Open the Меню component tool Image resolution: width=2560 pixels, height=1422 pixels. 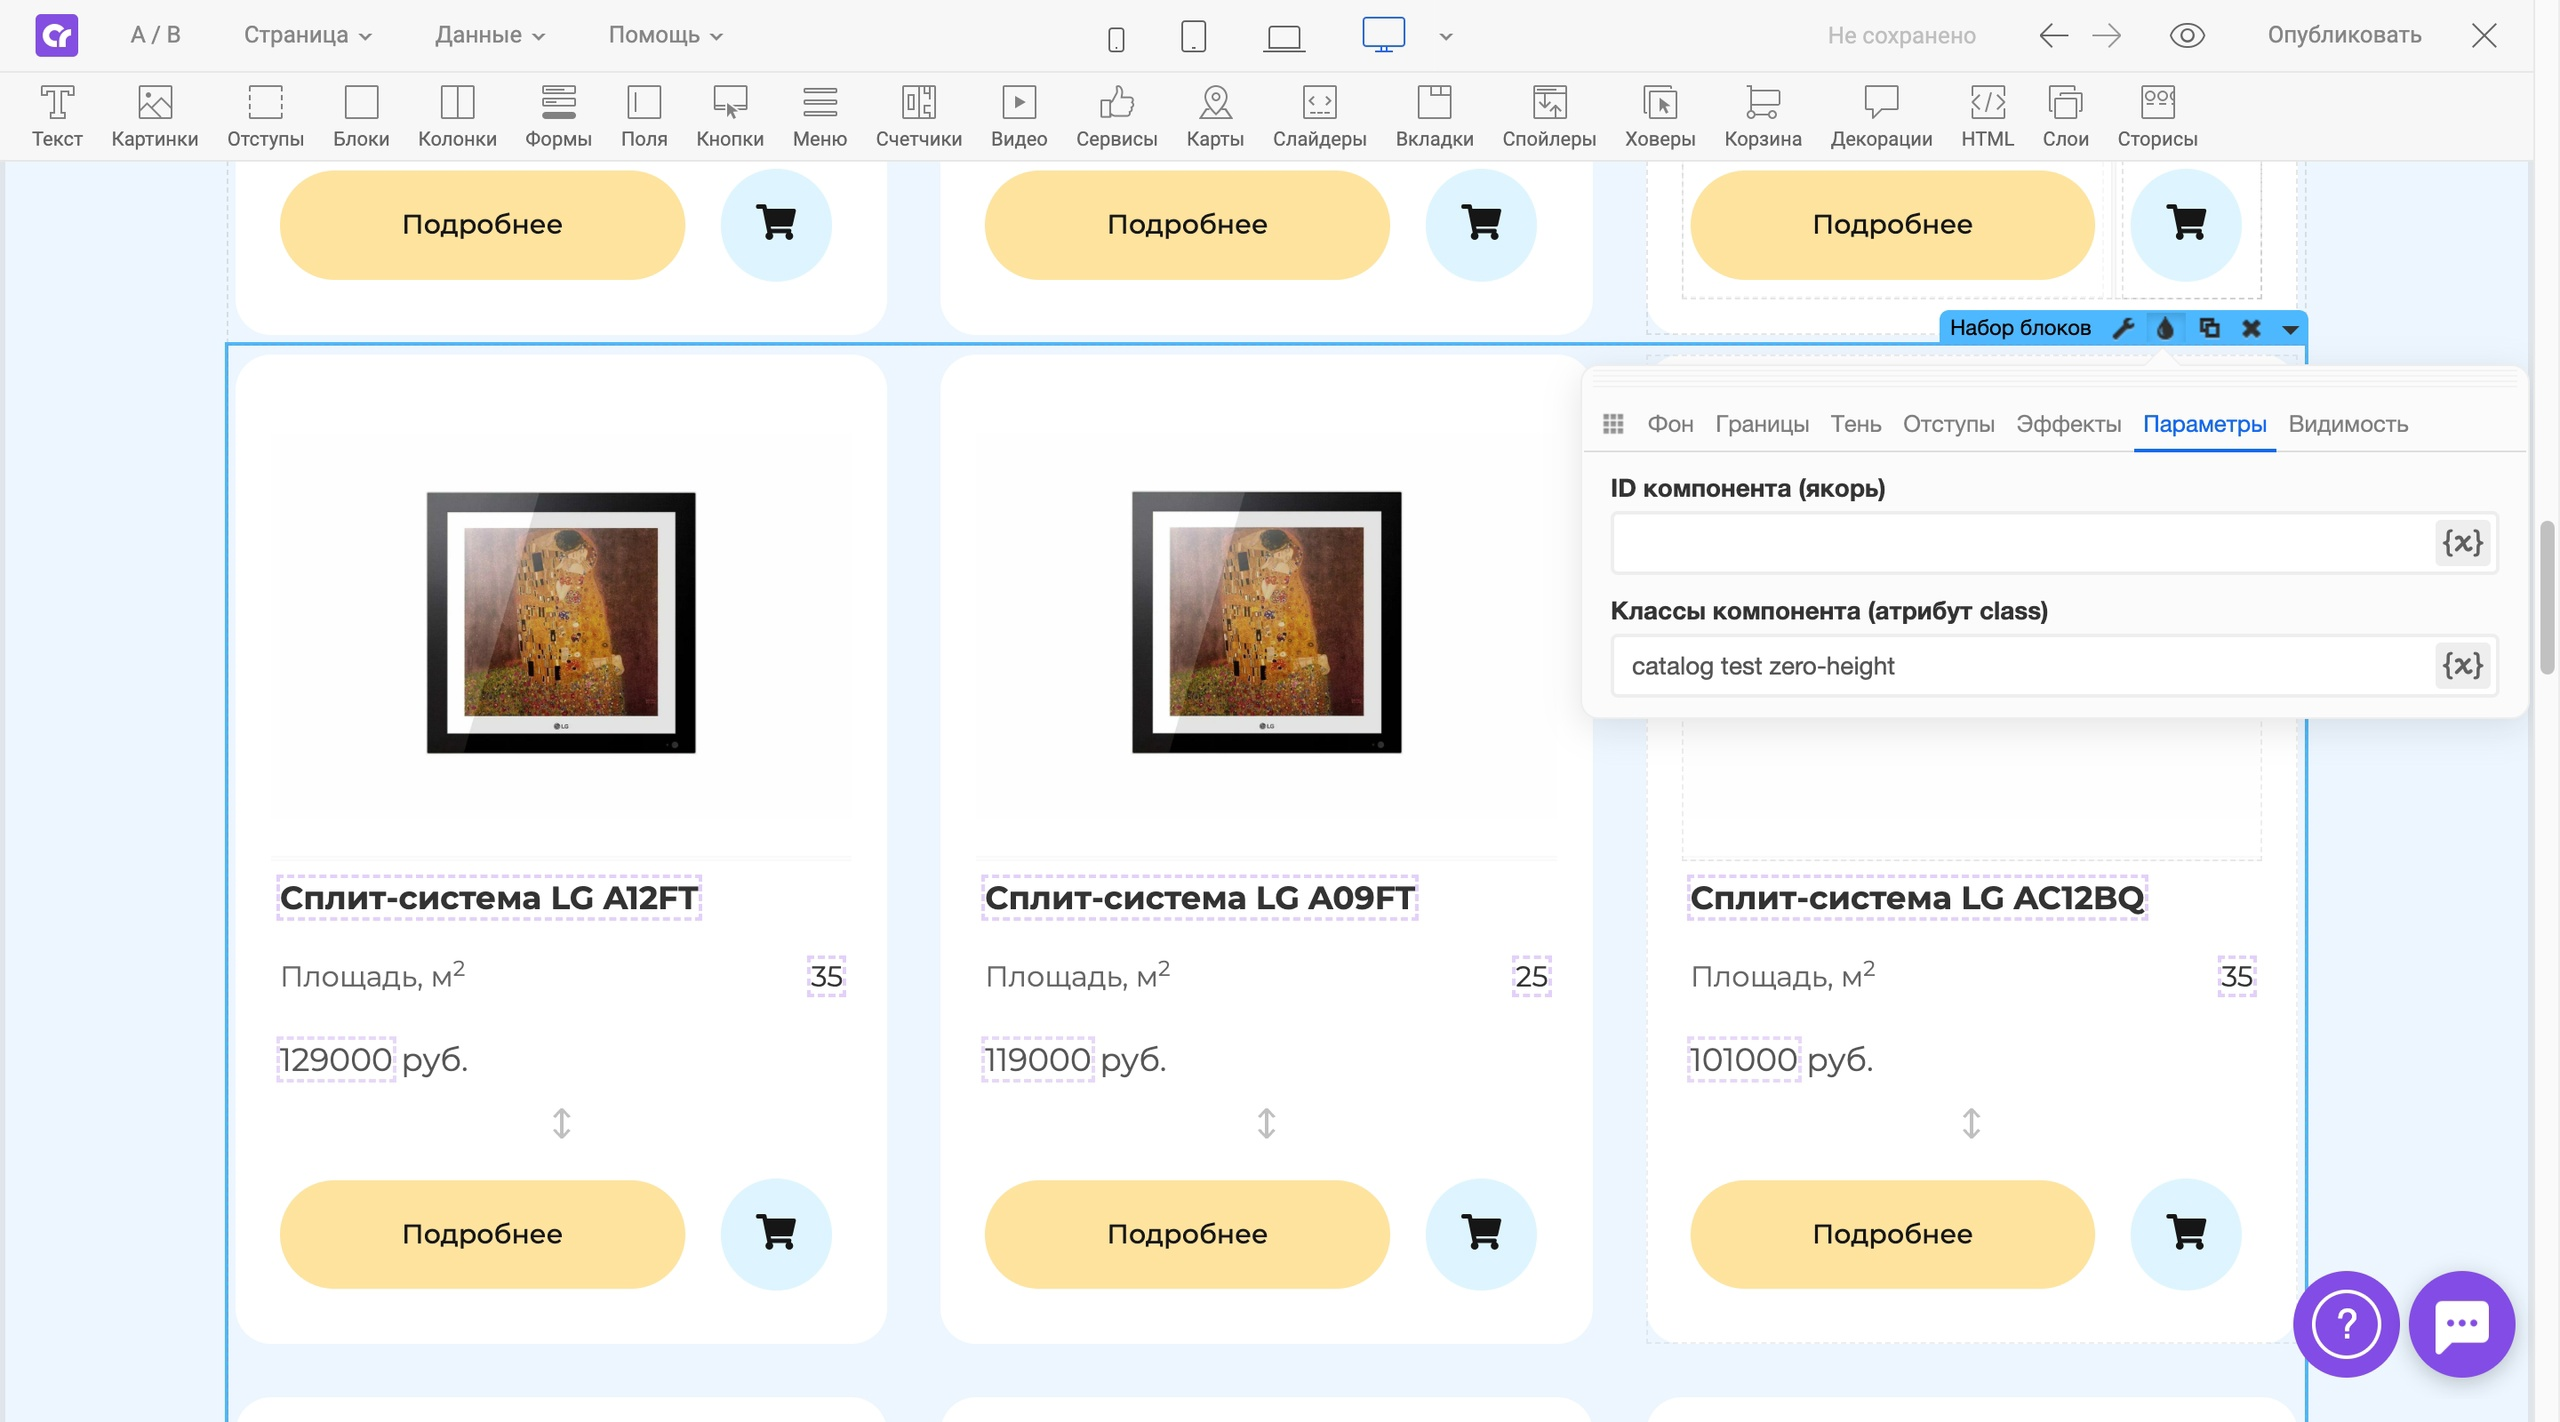coord(820,116)
